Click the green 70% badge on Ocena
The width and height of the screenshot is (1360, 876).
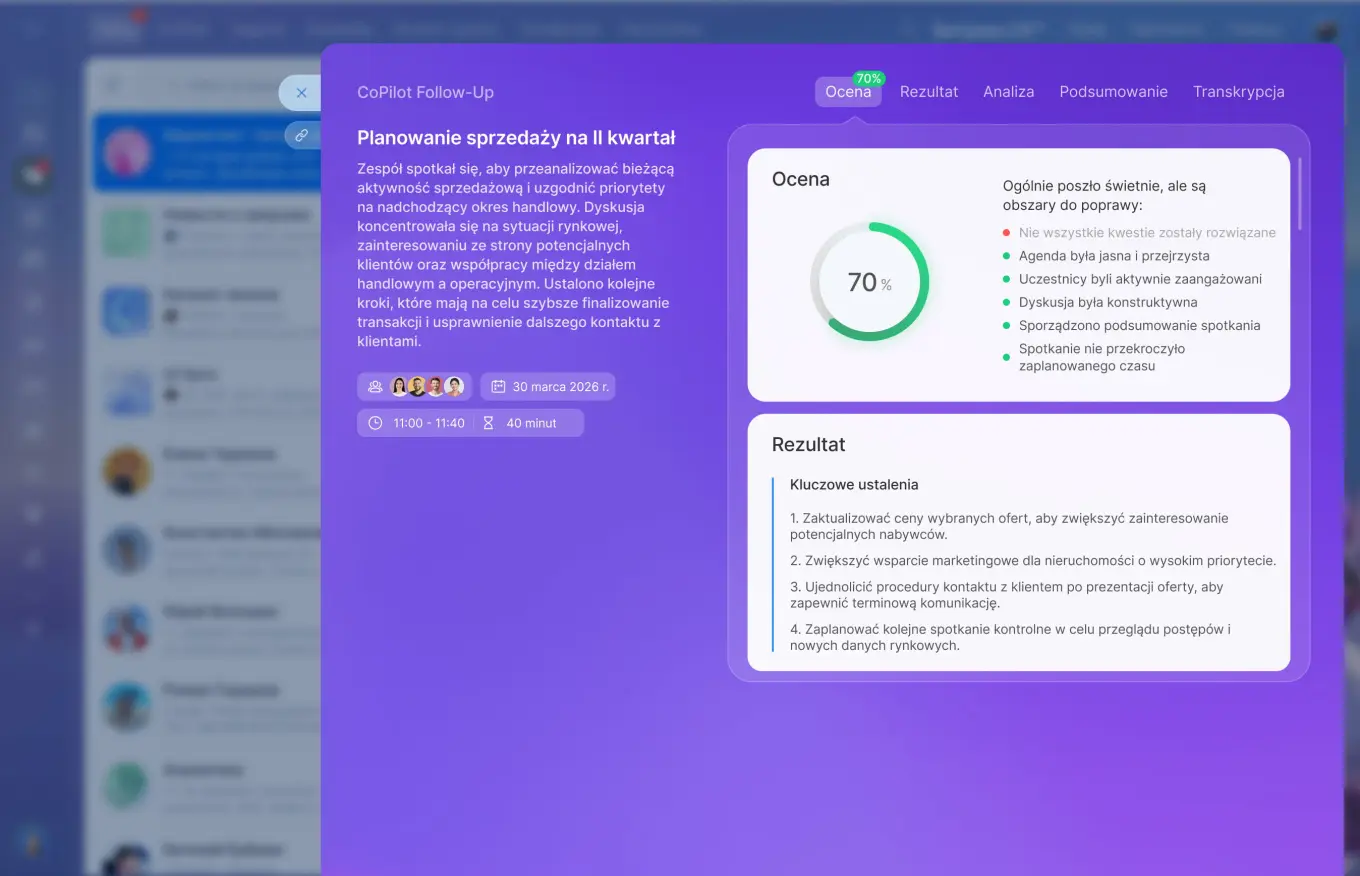point(868,78)
